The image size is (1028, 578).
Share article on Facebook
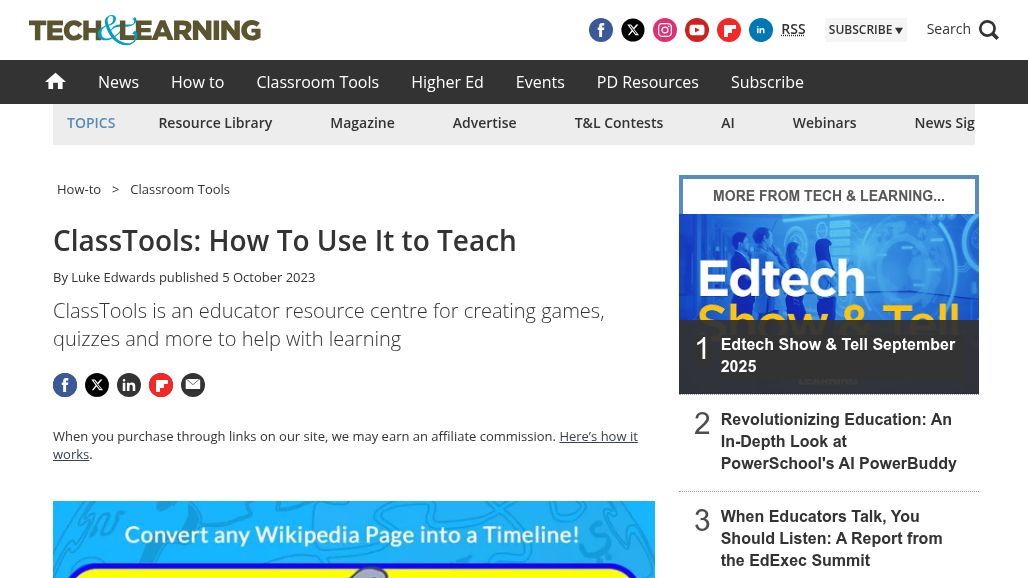[65, 385]
